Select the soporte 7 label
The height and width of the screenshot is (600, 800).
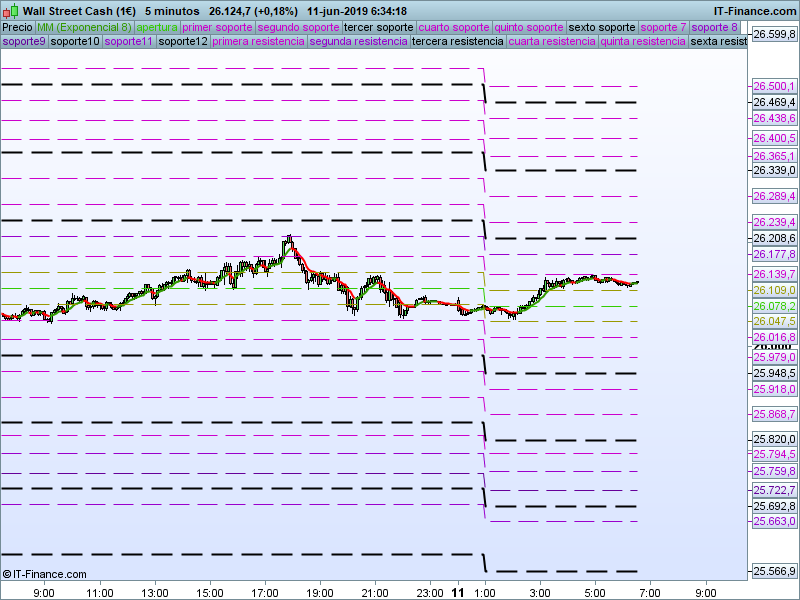point(663,27)
